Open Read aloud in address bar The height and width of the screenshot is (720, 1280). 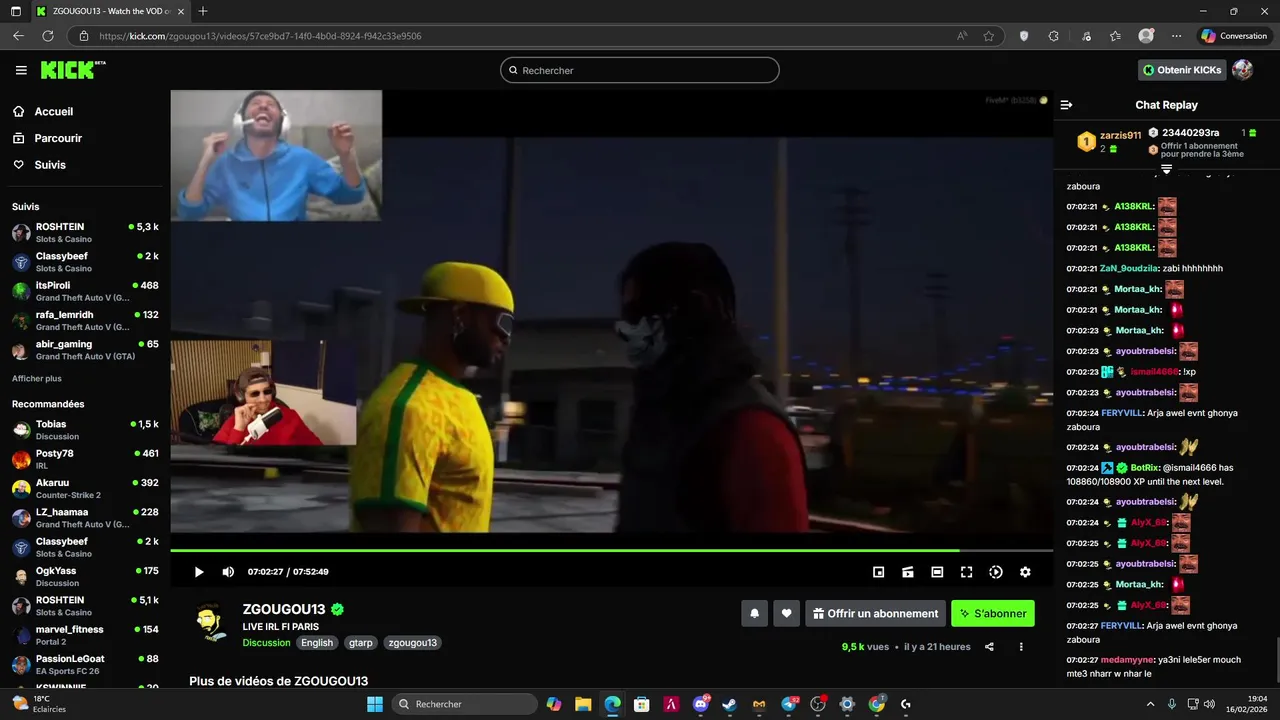tap(962, 36)
